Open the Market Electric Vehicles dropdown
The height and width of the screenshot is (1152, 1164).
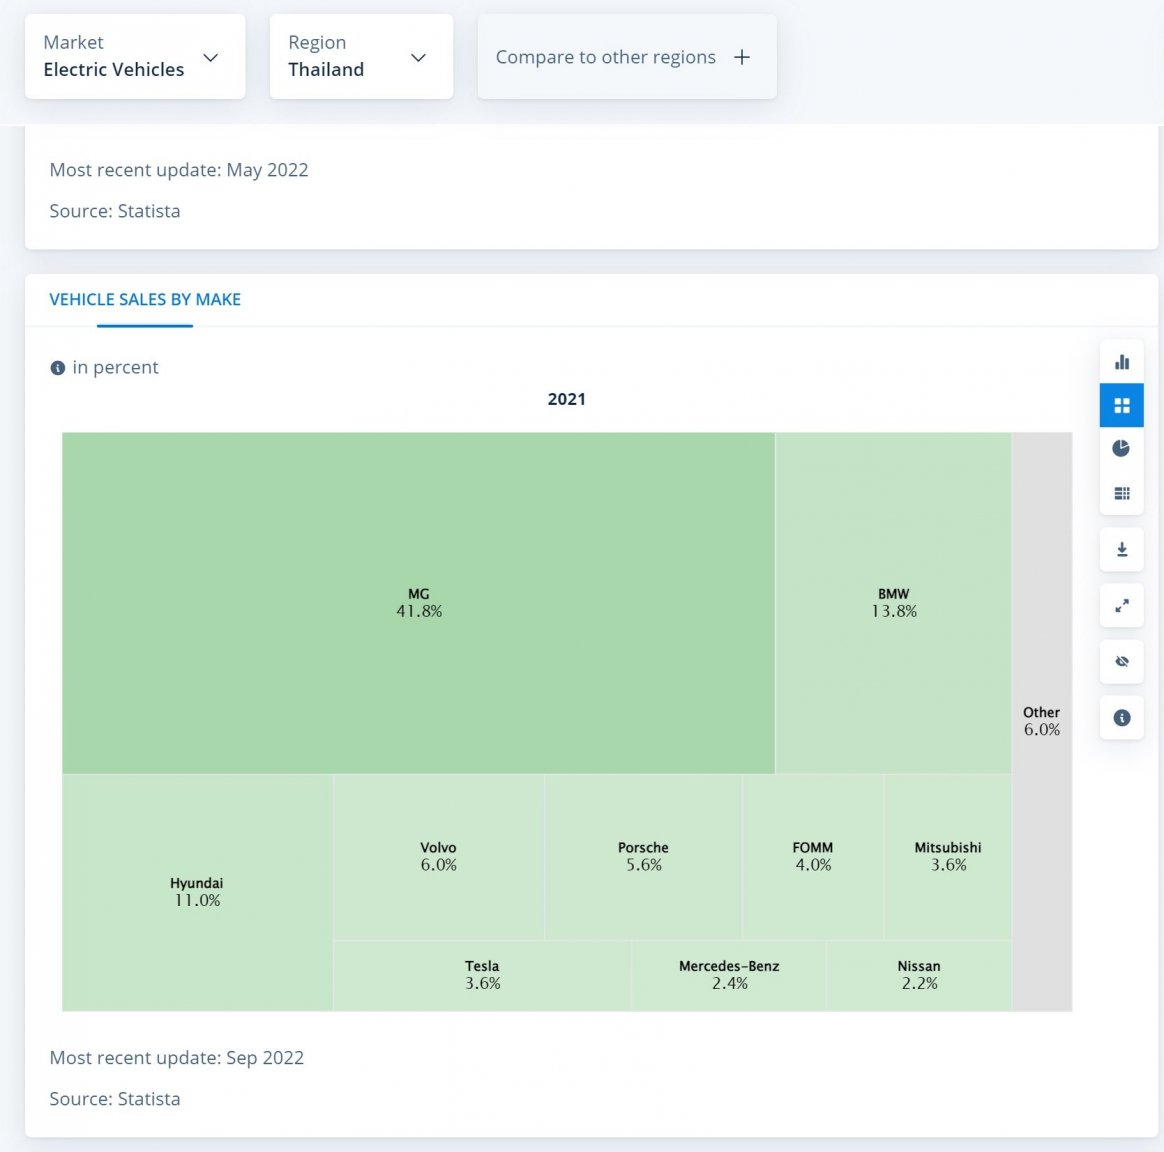pyautogui.click(x=135, y=56)
